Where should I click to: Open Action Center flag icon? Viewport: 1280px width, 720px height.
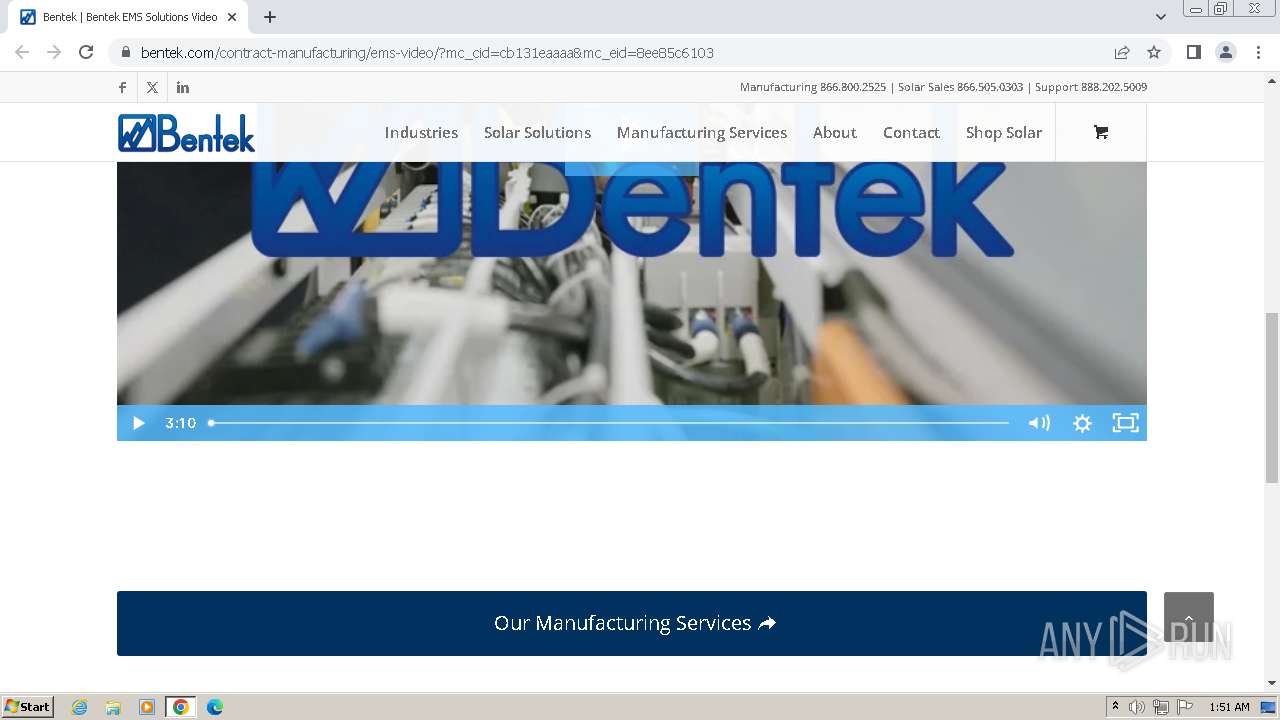1185,707
